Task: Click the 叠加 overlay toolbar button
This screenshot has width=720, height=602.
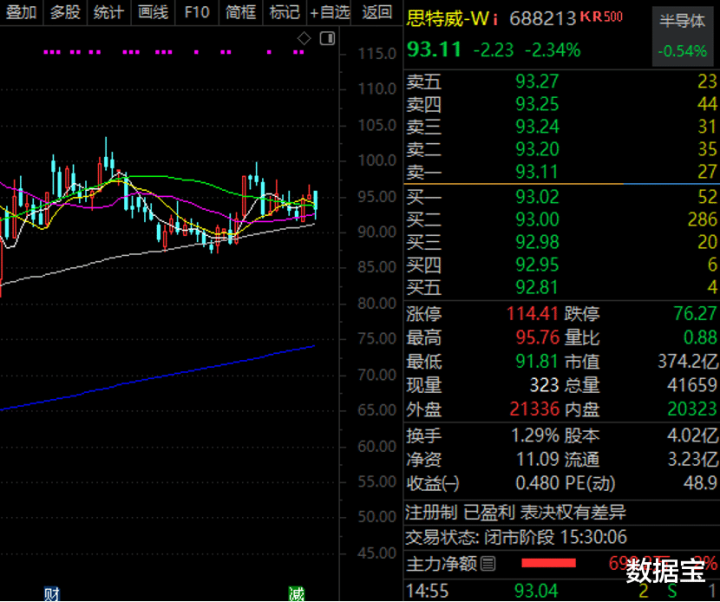Action: coord(21,12)
